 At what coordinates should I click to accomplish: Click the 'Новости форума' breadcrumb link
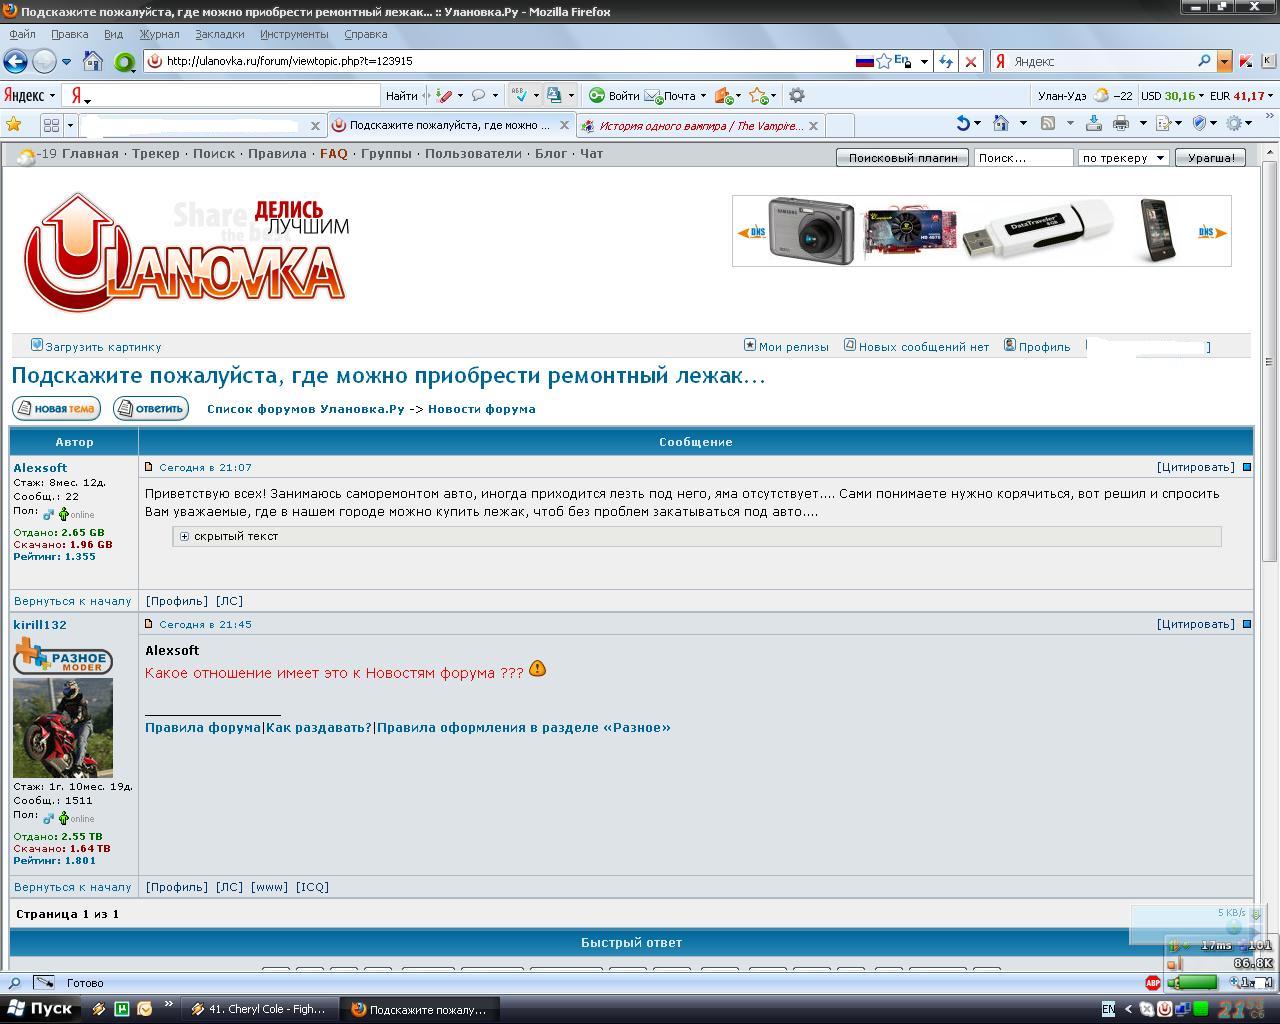(482, 409)
